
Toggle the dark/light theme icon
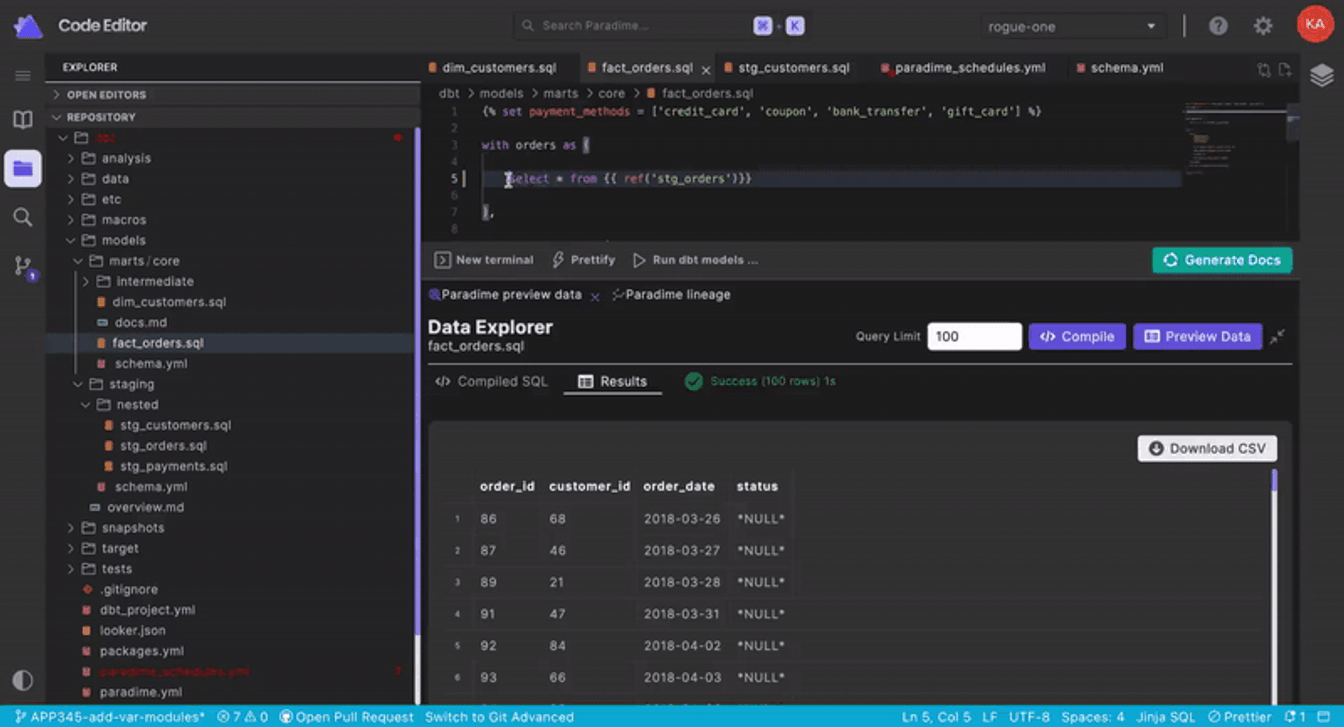[x=22, y=680]
